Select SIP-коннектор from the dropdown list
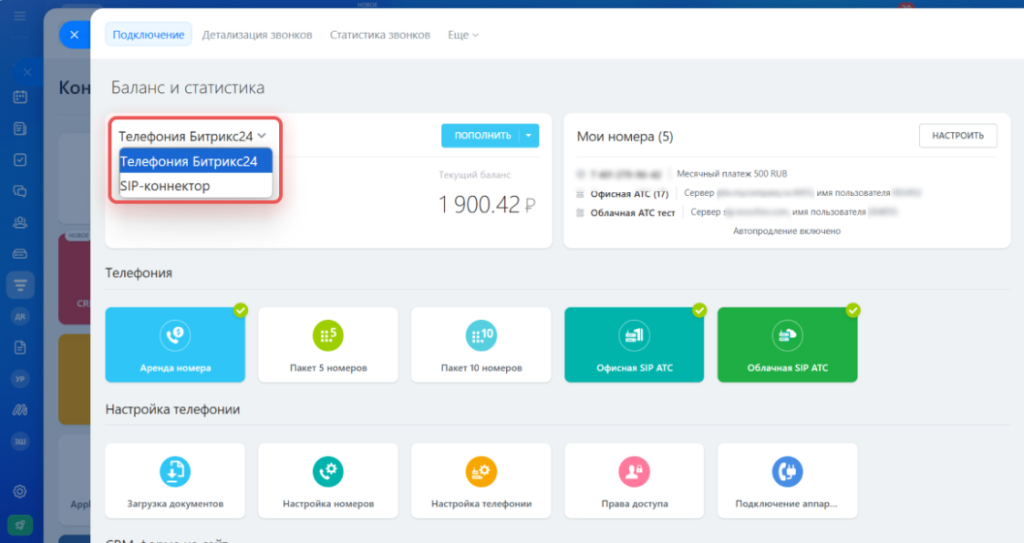1024x543 pixels. click(165, 186)
